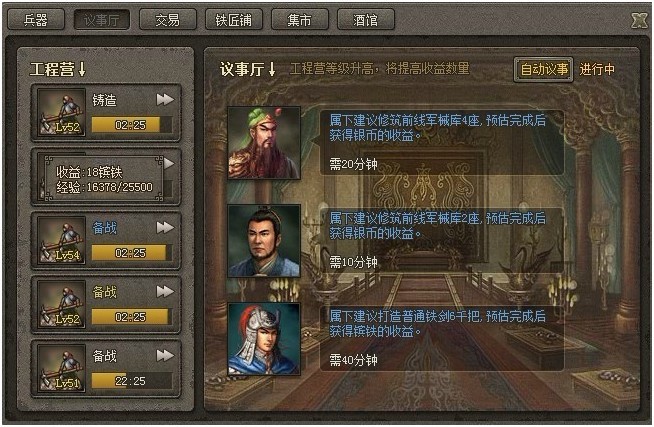This screenshot has height=427, width=654.
Task: Accept the 军械库2座 10-minute proposal
Action: tap(442, 240)
